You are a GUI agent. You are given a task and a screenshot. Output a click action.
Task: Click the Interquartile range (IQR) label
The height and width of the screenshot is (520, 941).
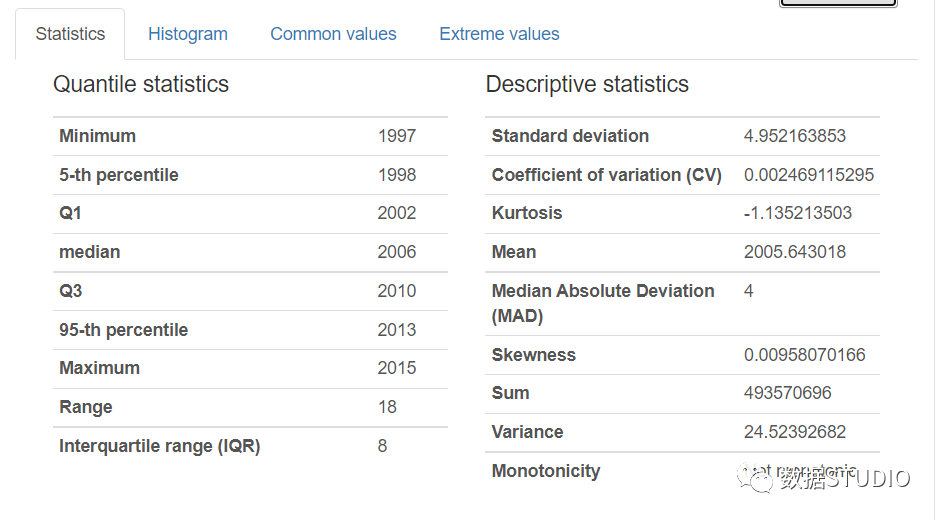[160, 446]
